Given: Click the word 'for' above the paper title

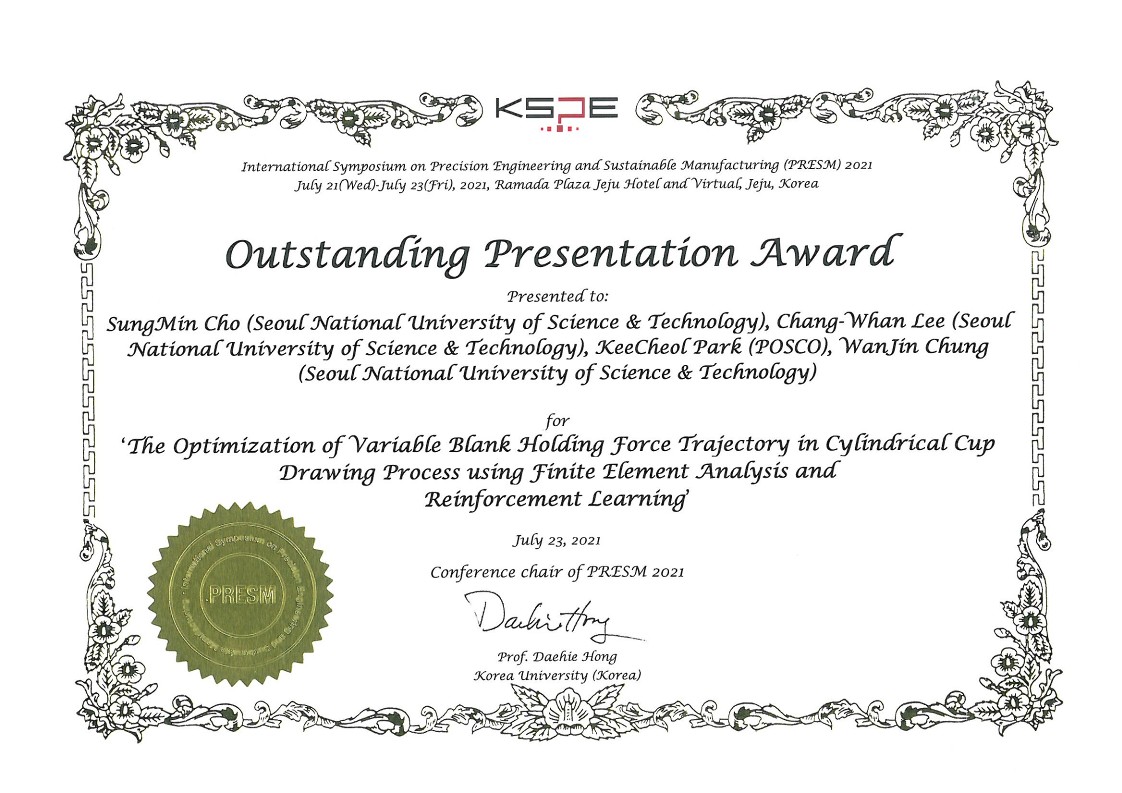Looking at the screenshot, I should pyautogui.click(x=557, y=420).
